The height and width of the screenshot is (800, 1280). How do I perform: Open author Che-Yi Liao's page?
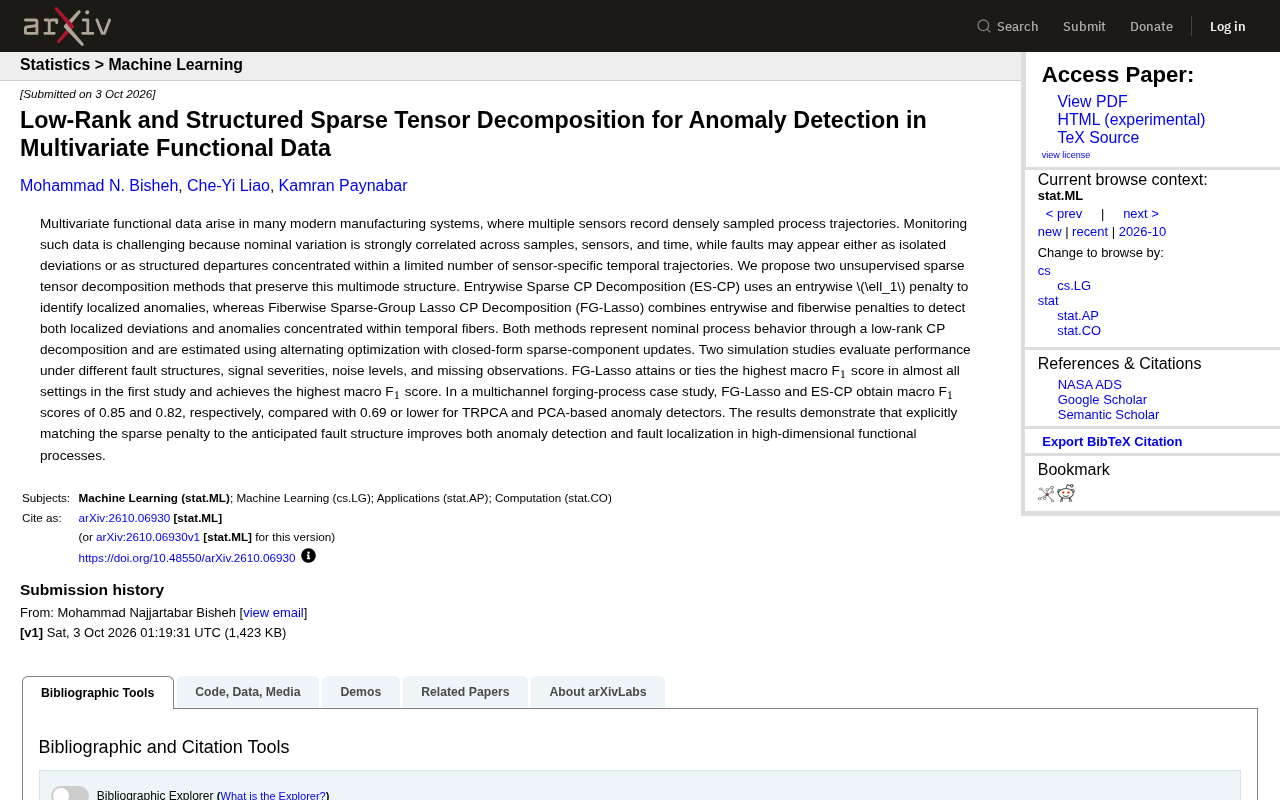tap(228, 186)
